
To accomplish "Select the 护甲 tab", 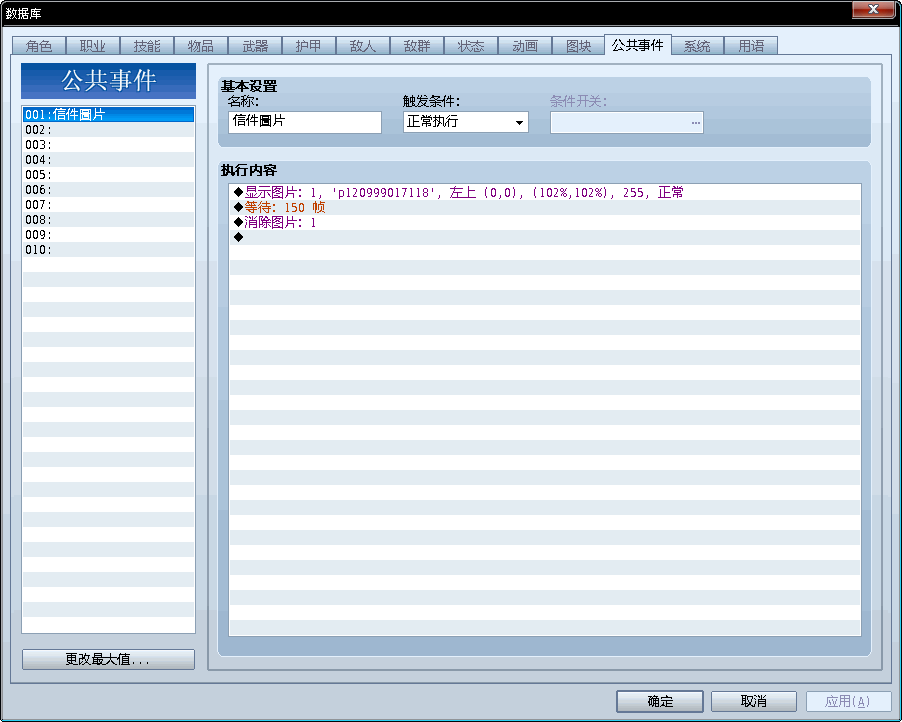I will [x=309, y=45].
